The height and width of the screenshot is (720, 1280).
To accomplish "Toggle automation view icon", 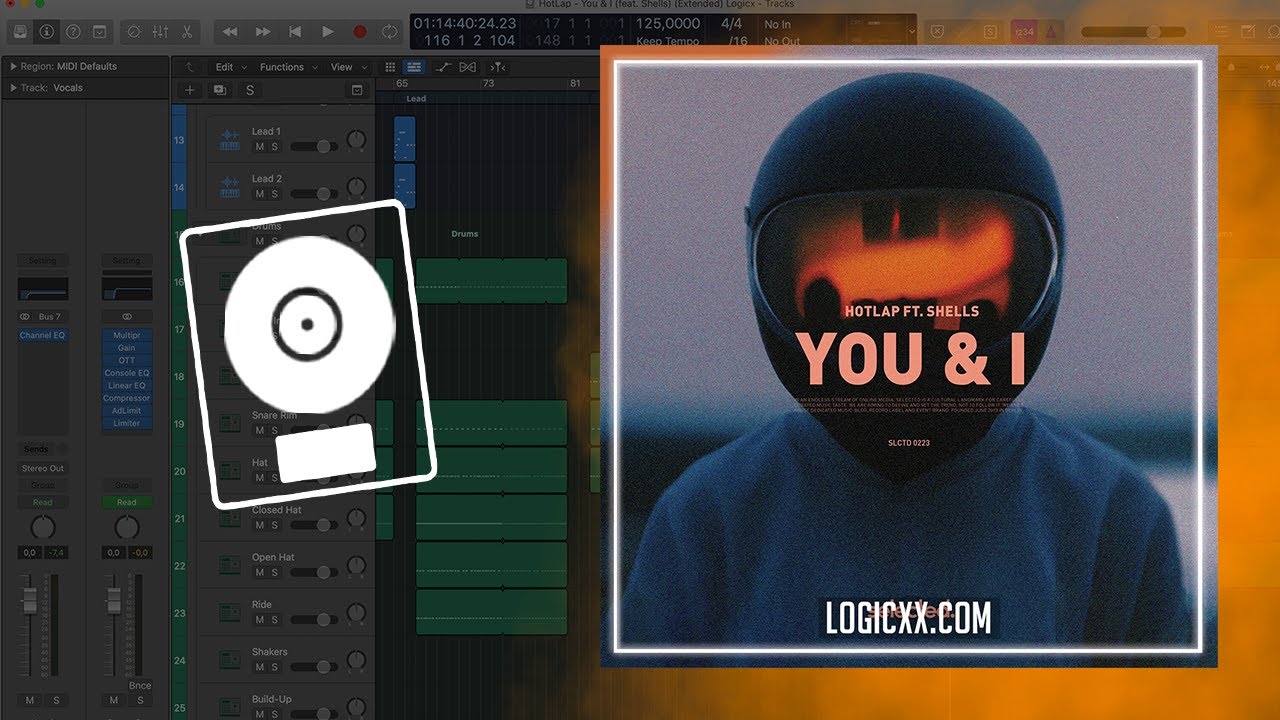I will tap(444, 67).
